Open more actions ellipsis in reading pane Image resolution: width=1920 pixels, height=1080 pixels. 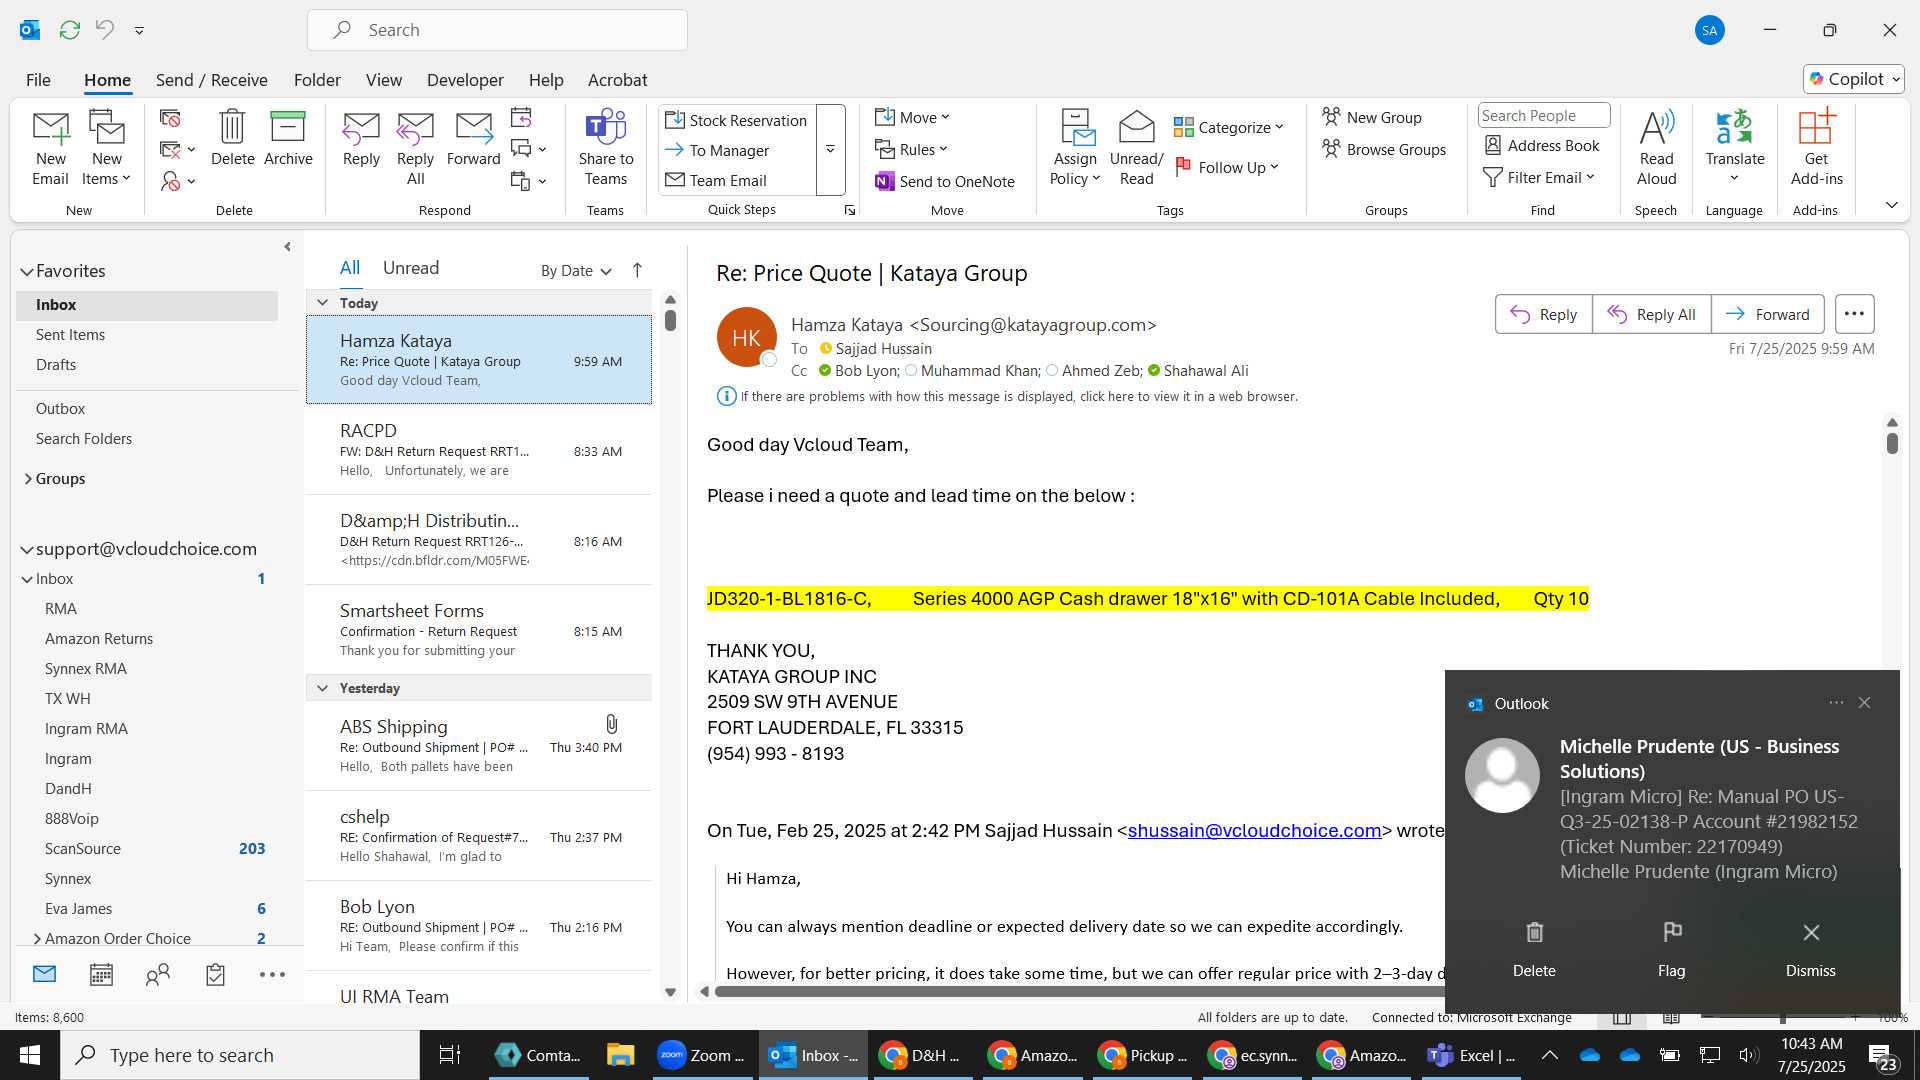coord(1854,314)
